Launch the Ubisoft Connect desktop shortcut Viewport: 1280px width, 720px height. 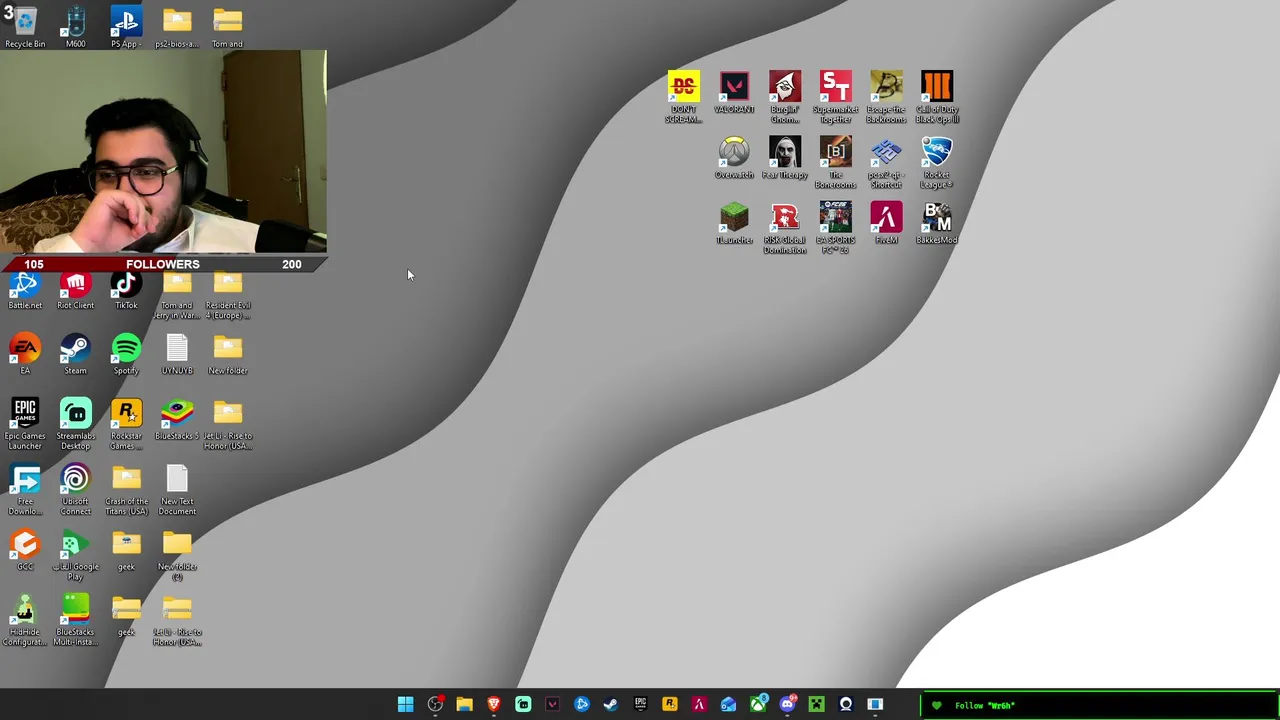(75, 490)
